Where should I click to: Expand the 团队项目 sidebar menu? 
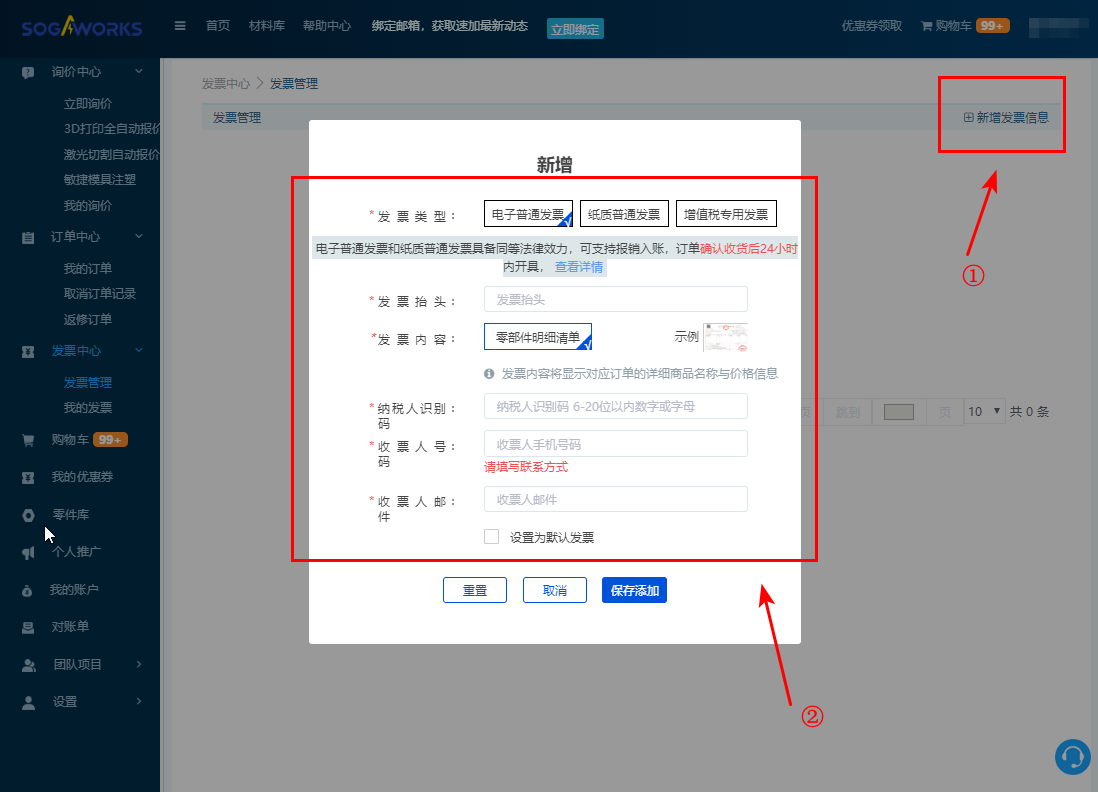coord(138,664)
